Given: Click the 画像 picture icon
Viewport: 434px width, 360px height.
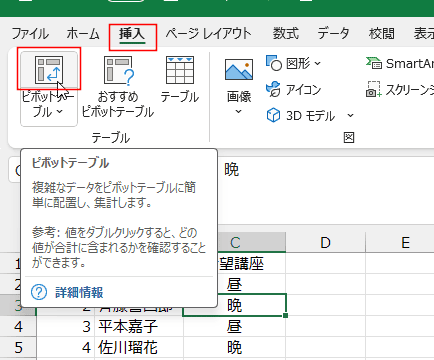Looking at the screenshot, I should pyautogui.click(x=239, y=70).
